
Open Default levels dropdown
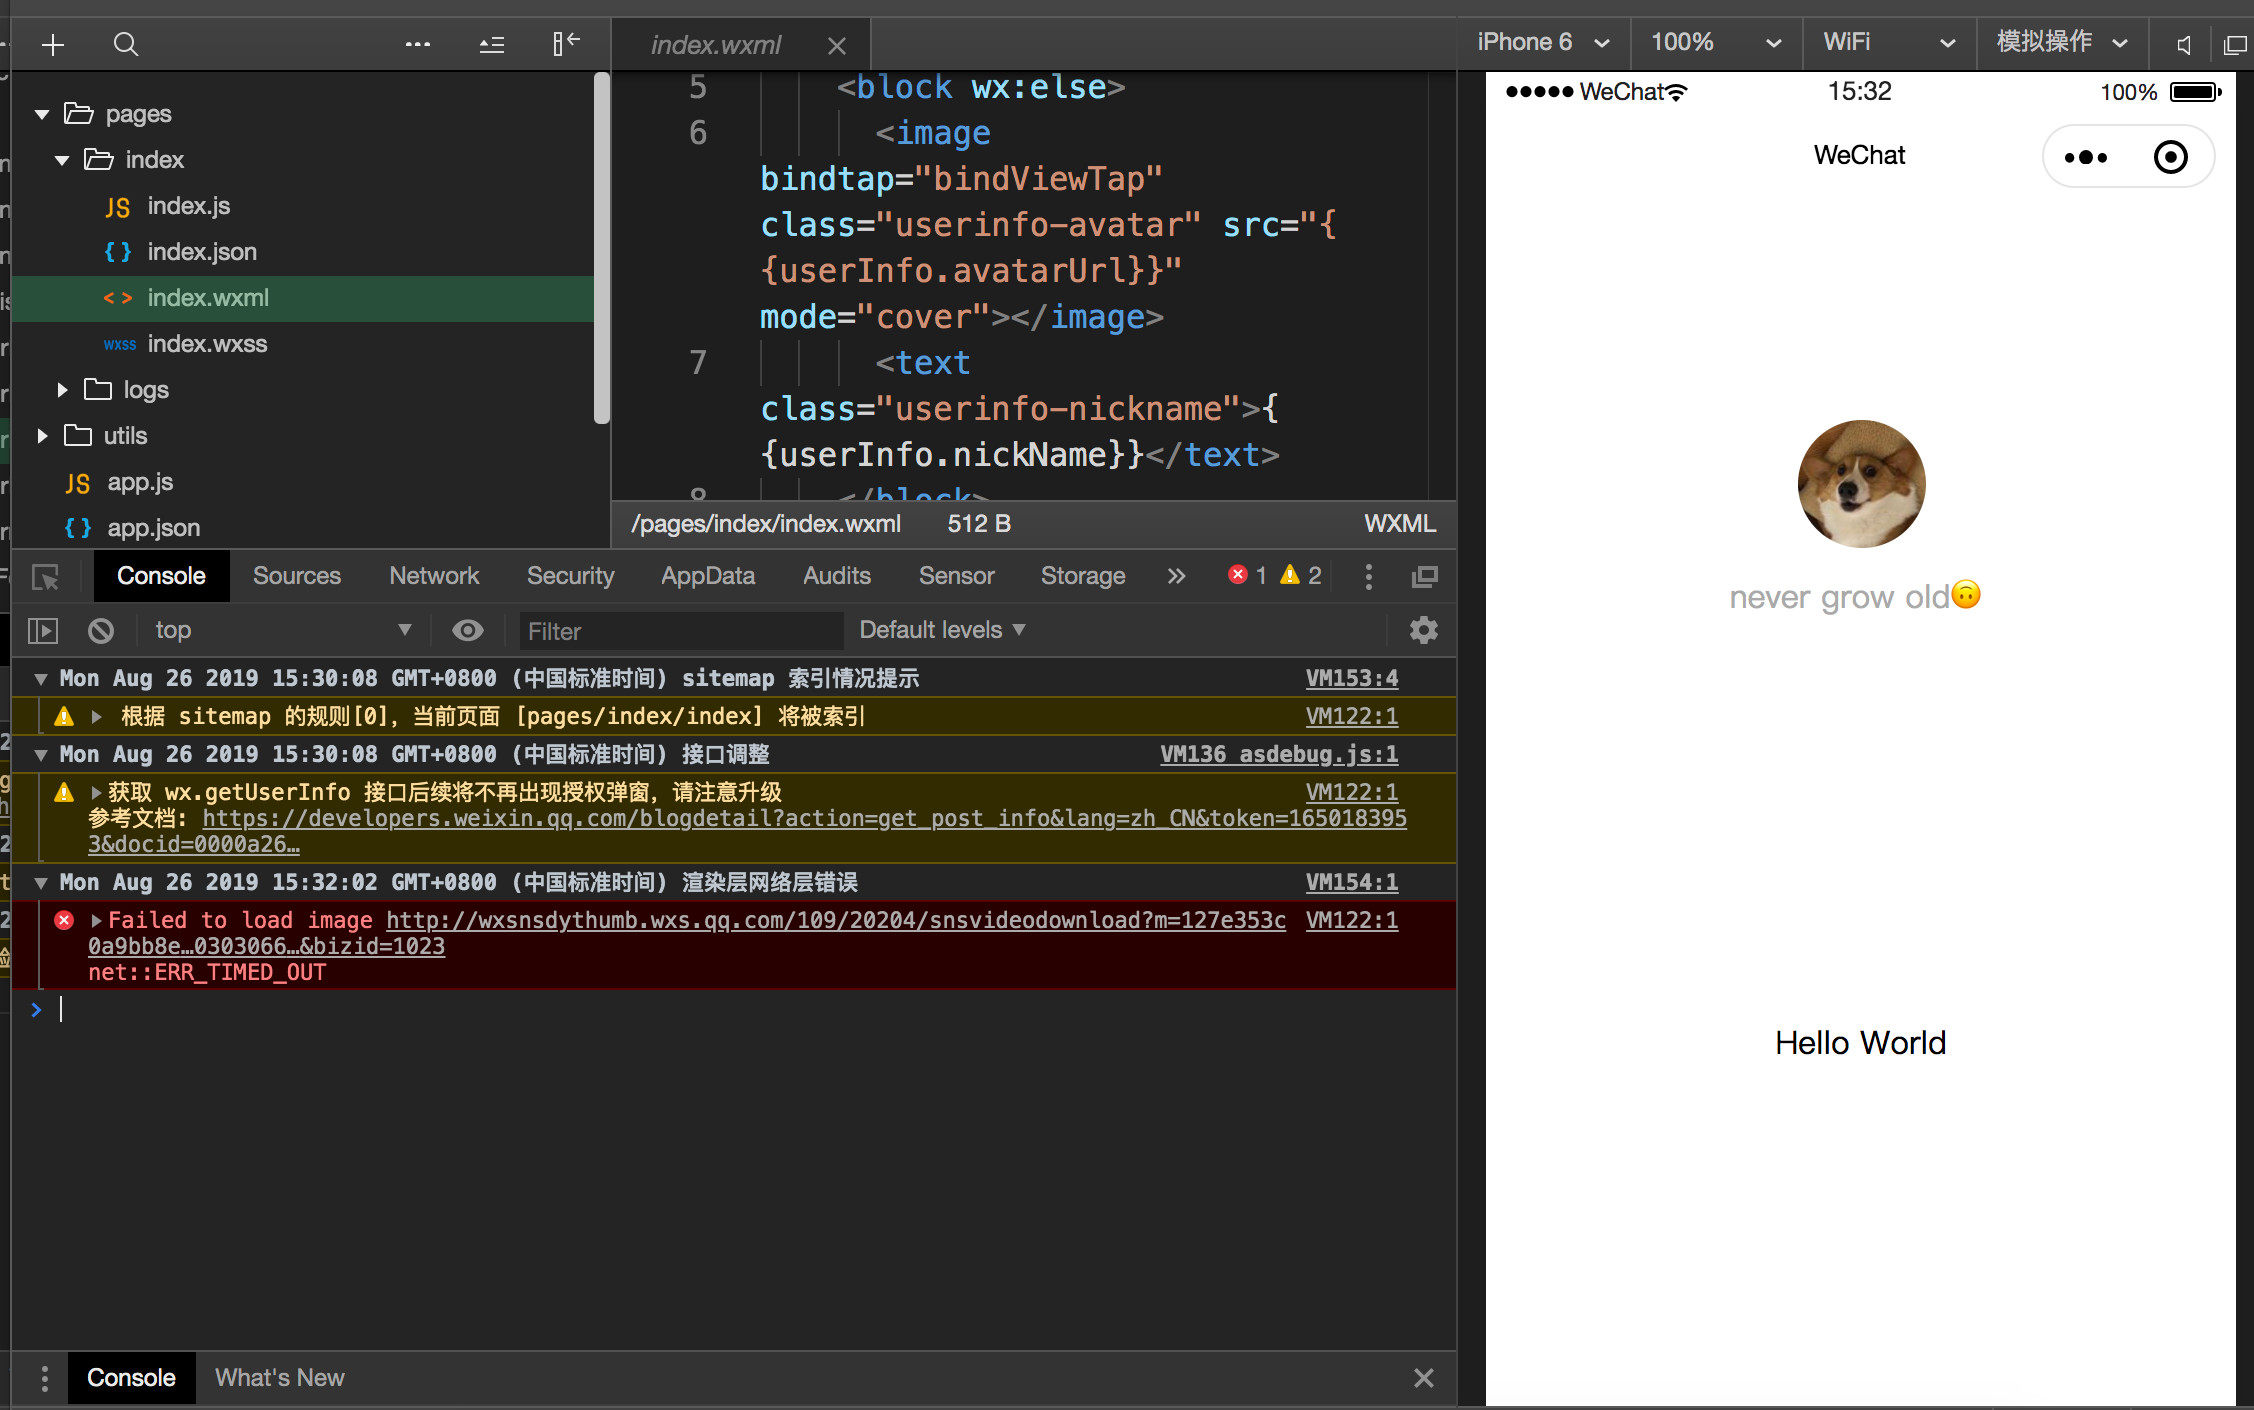[942, 630]
